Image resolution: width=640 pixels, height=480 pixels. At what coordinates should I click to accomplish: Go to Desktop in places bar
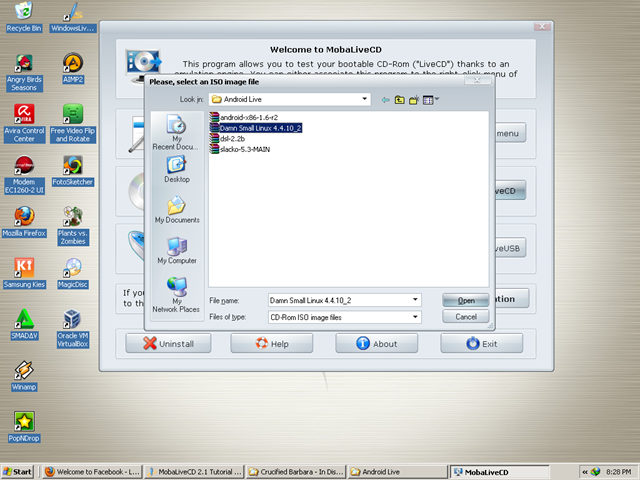click(x=177, y=170)
